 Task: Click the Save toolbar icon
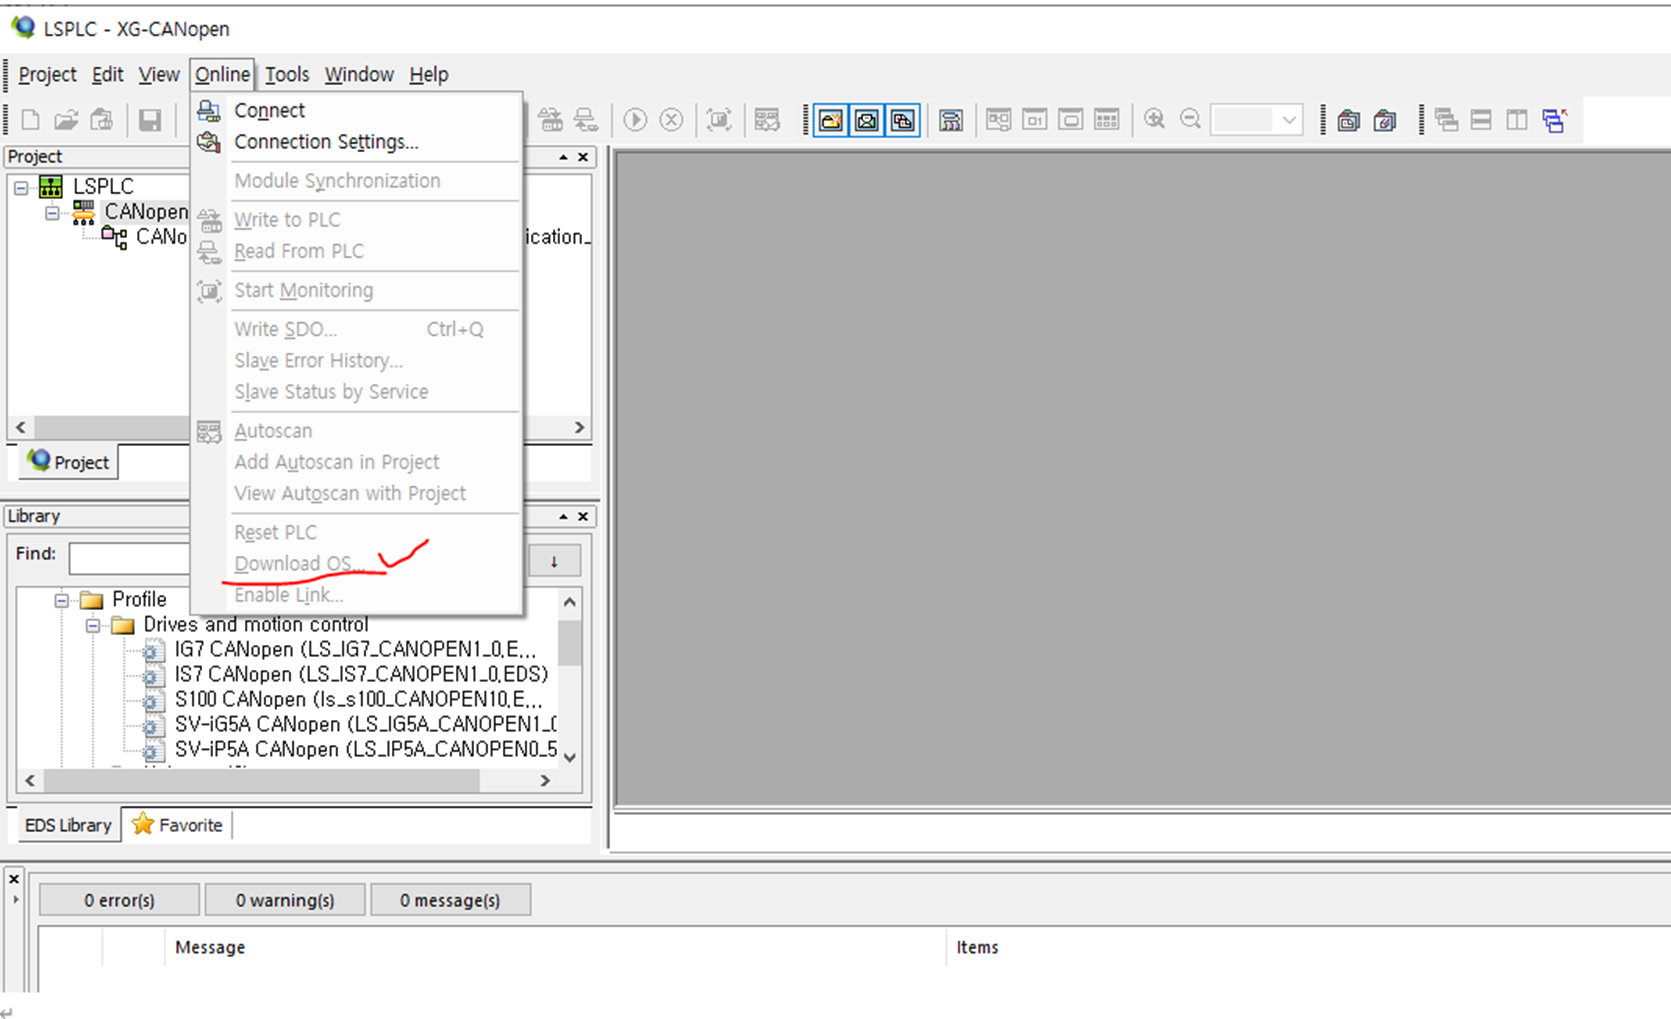(x=151, y=119)
